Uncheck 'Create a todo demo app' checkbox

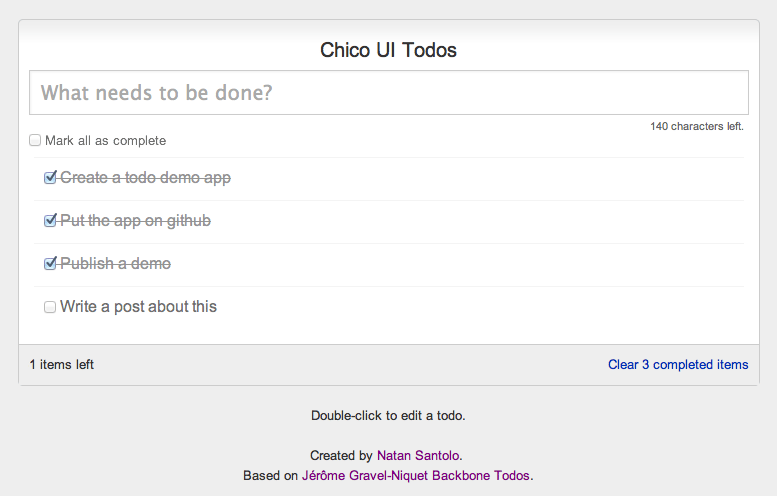click(x=50, y=177)
